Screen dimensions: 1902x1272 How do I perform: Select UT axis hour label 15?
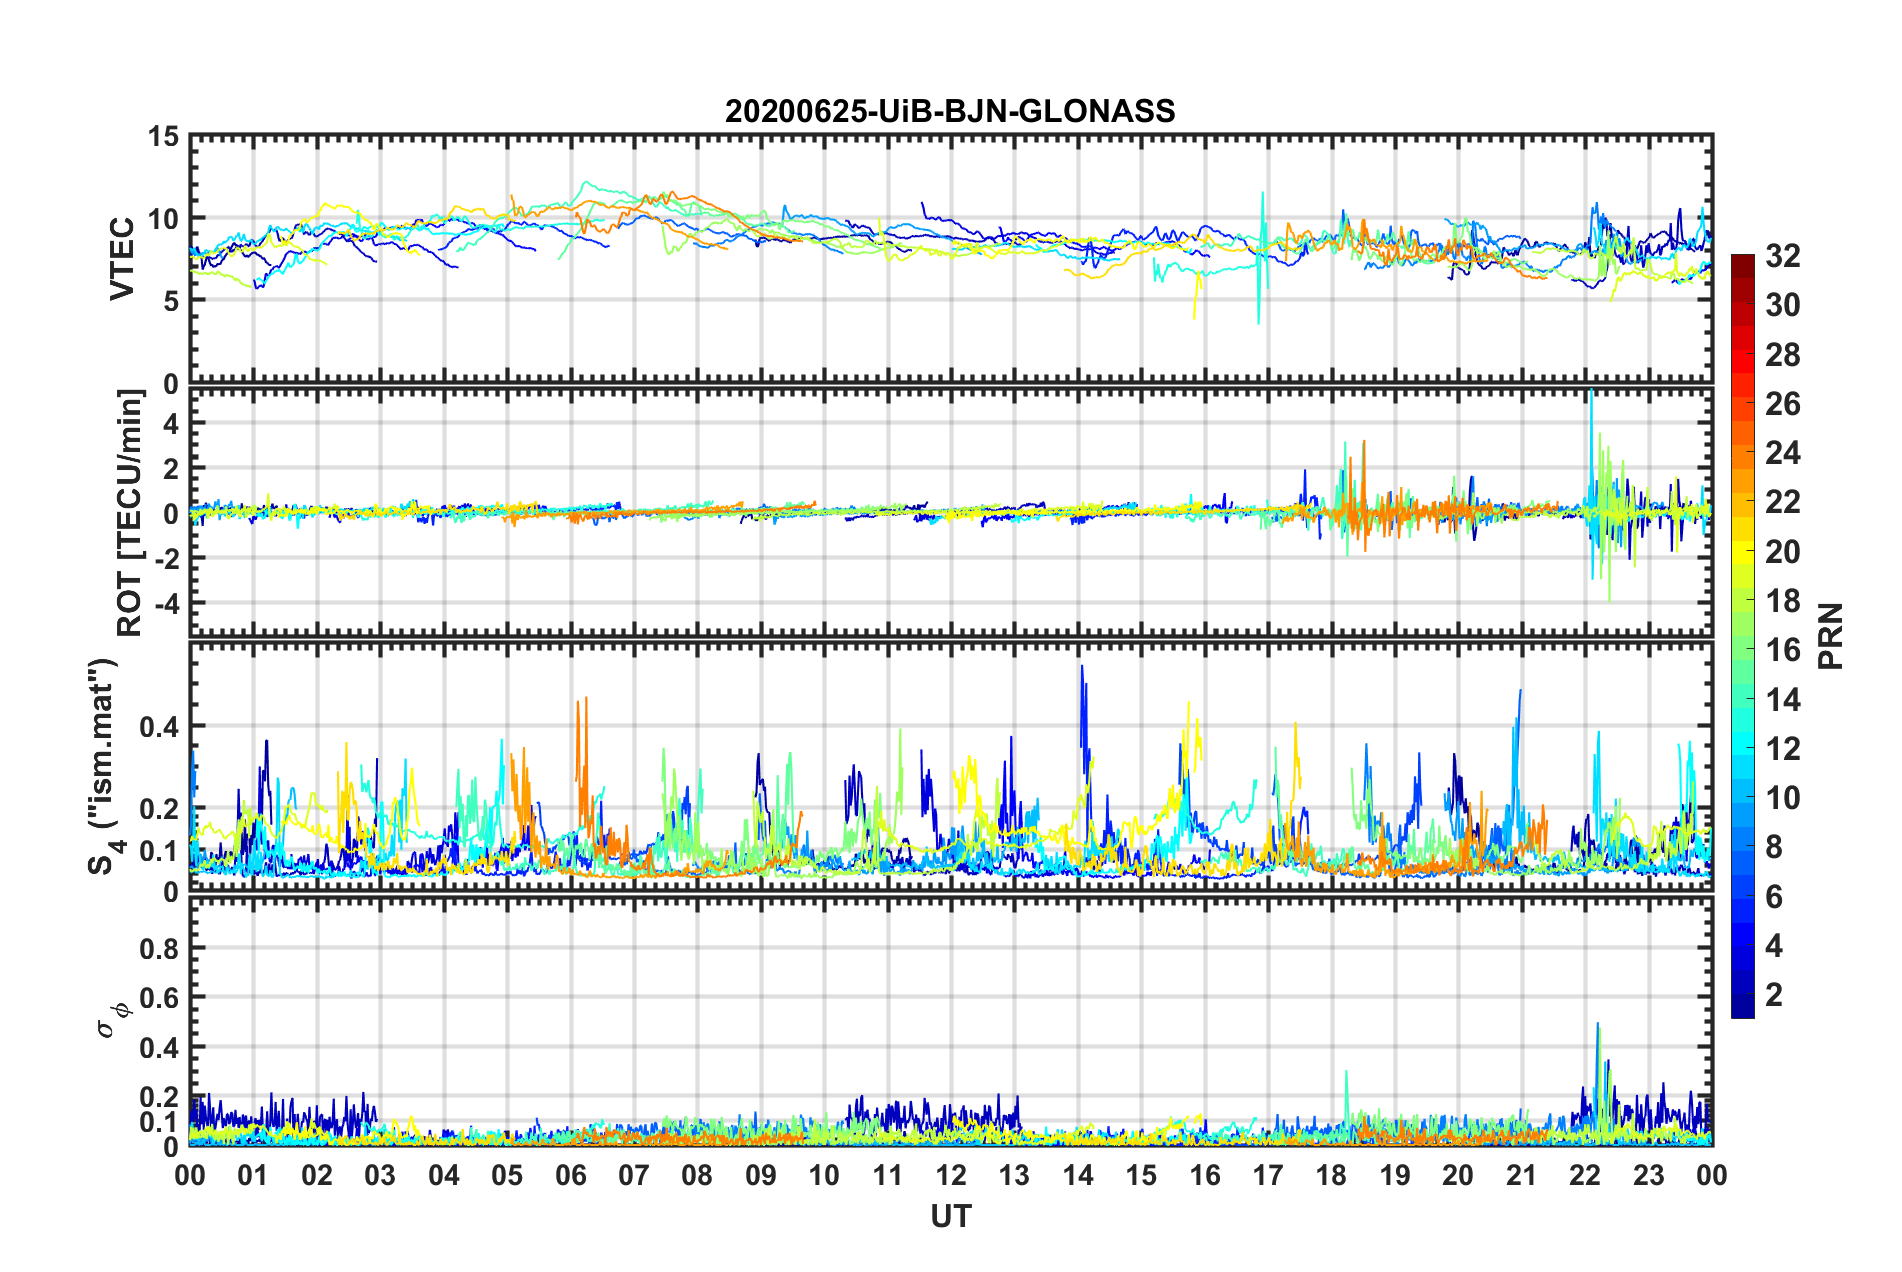coord(1141,1175)
